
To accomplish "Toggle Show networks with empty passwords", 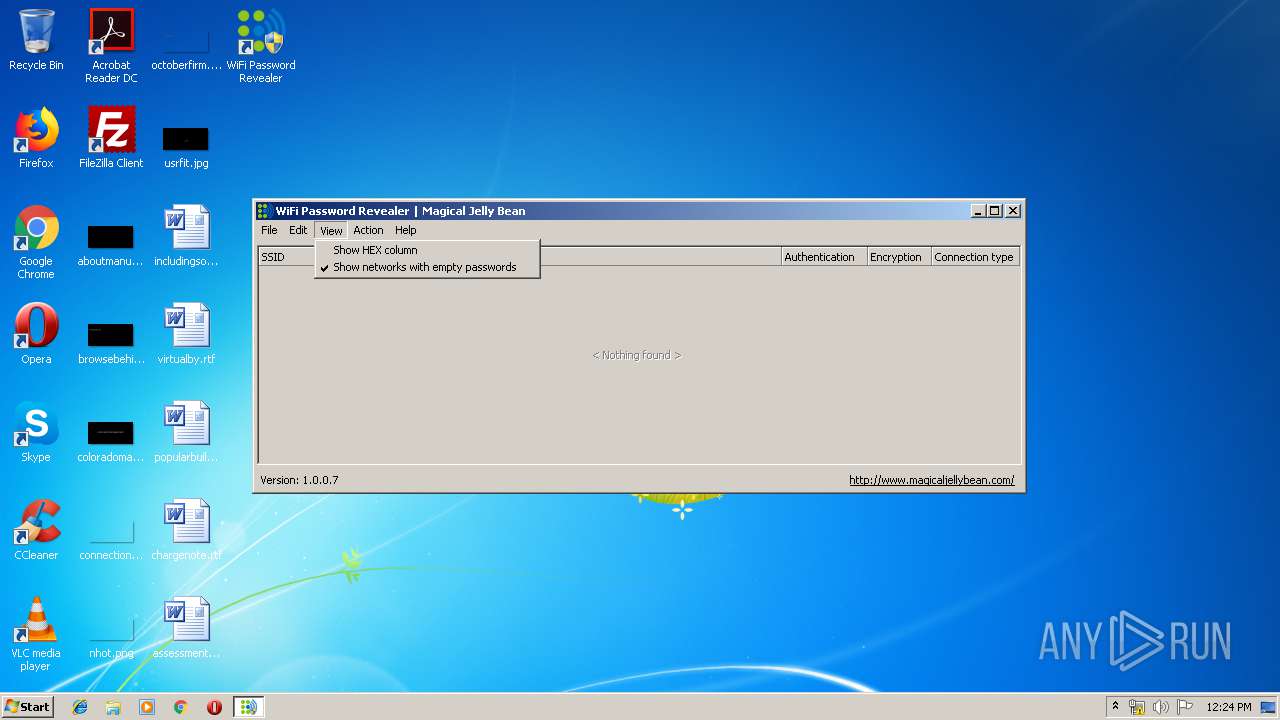I will 427,267.
